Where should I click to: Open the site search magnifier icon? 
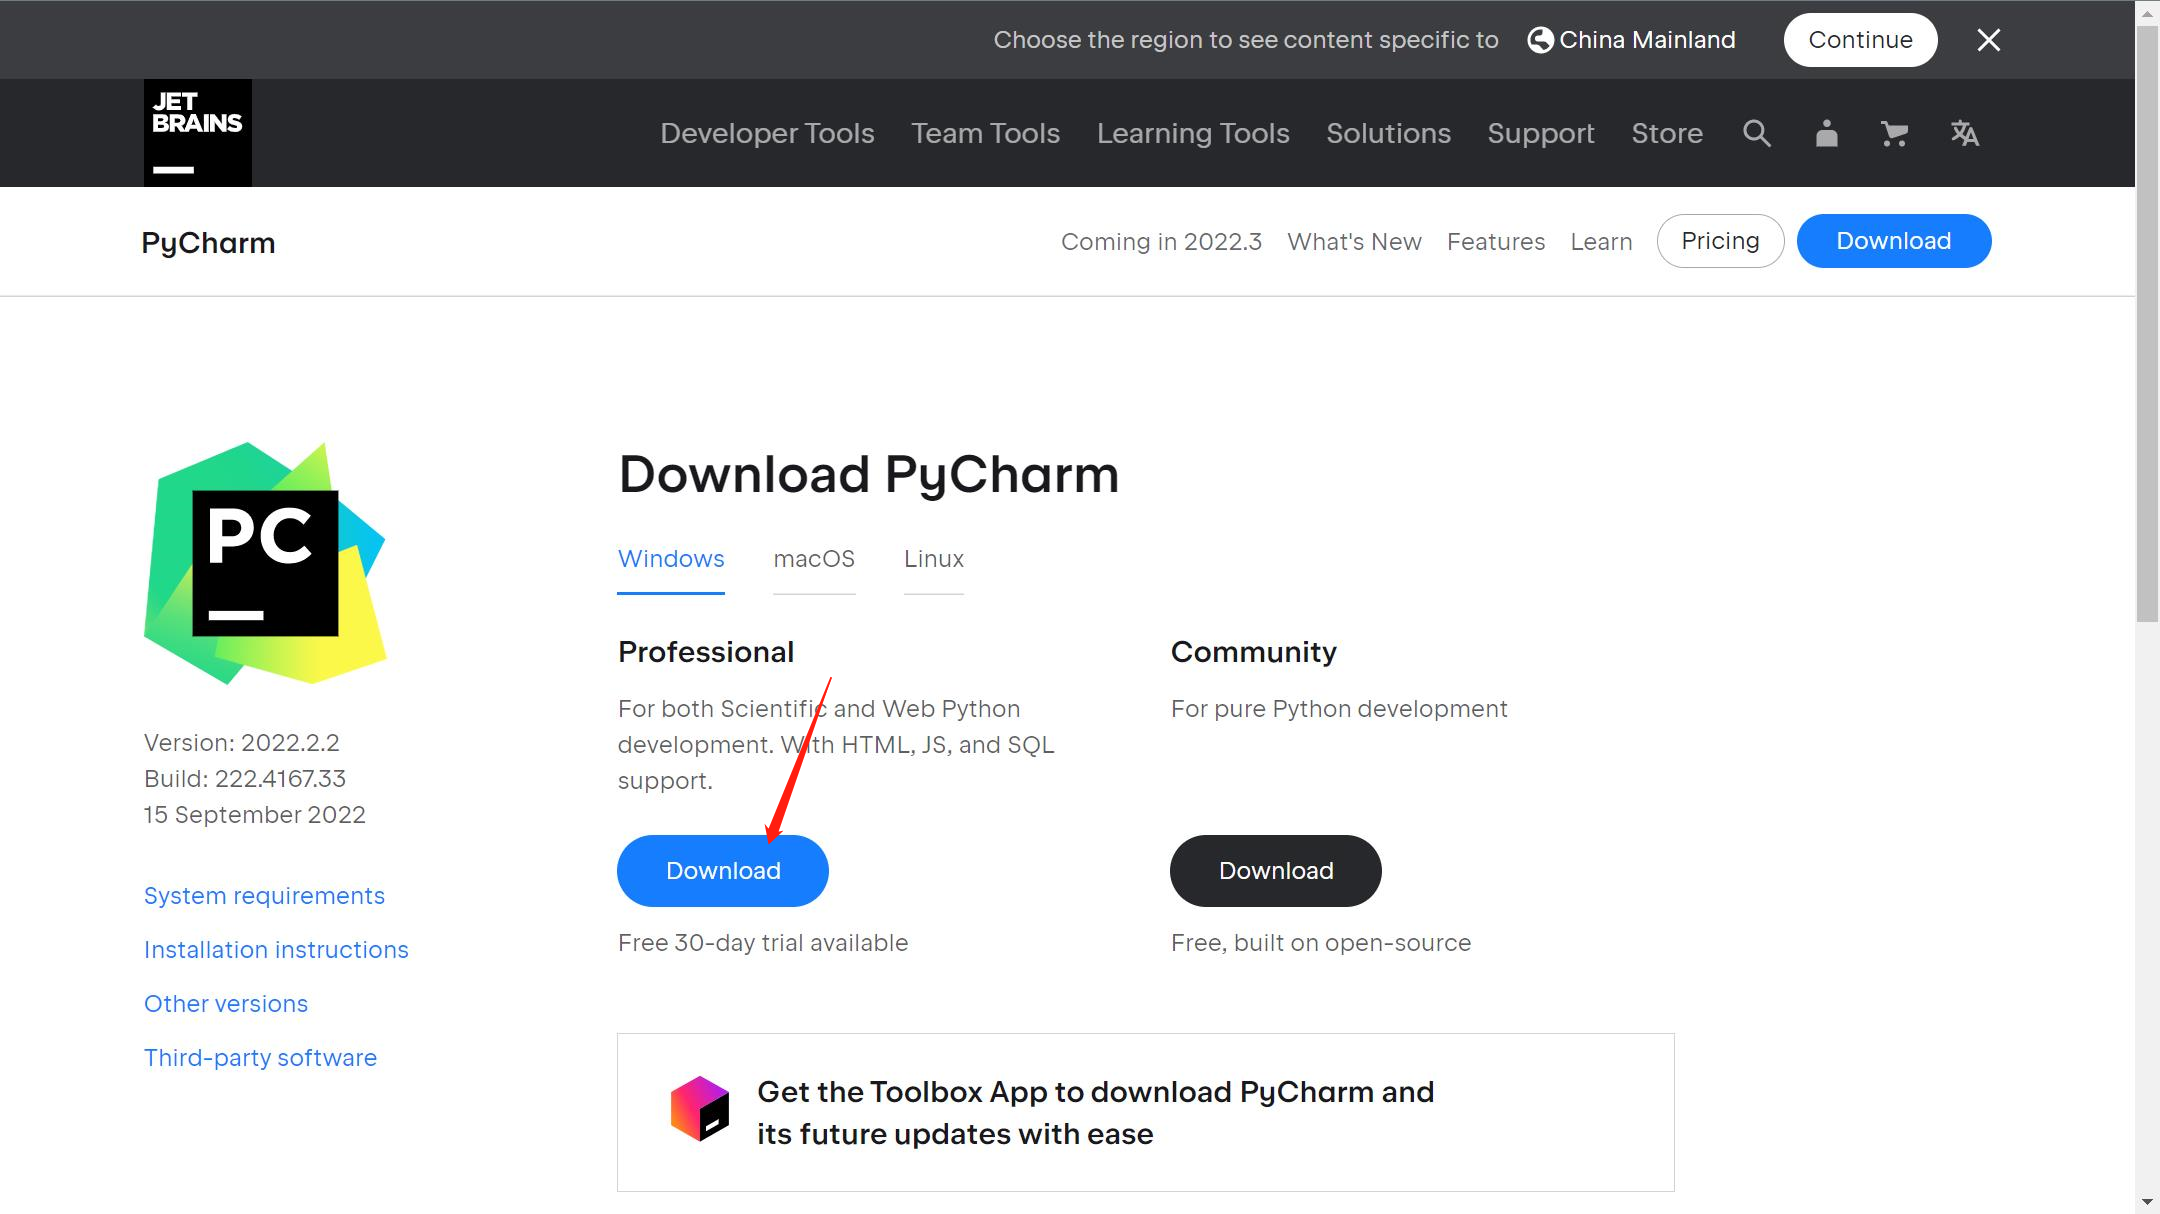(x=1757, y=133)
